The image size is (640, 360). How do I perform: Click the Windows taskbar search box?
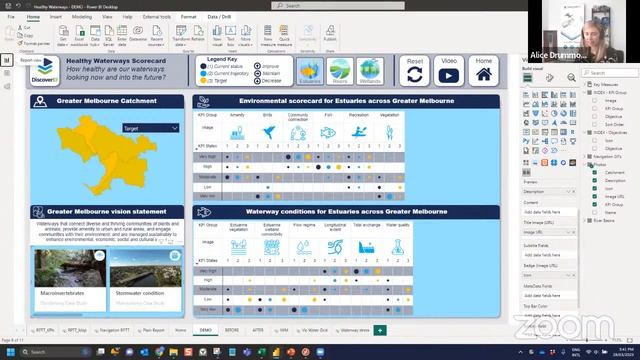tap(56, 352)
